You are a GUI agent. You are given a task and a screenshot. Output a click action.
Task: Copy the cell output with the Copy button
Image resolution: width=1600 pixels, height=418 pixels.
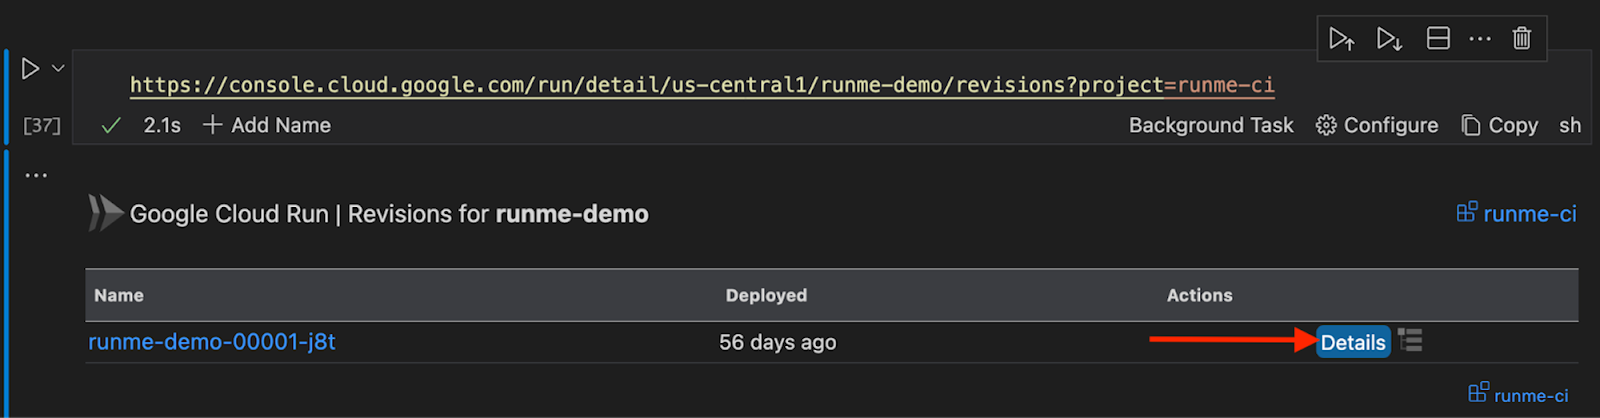point(1499,125)
